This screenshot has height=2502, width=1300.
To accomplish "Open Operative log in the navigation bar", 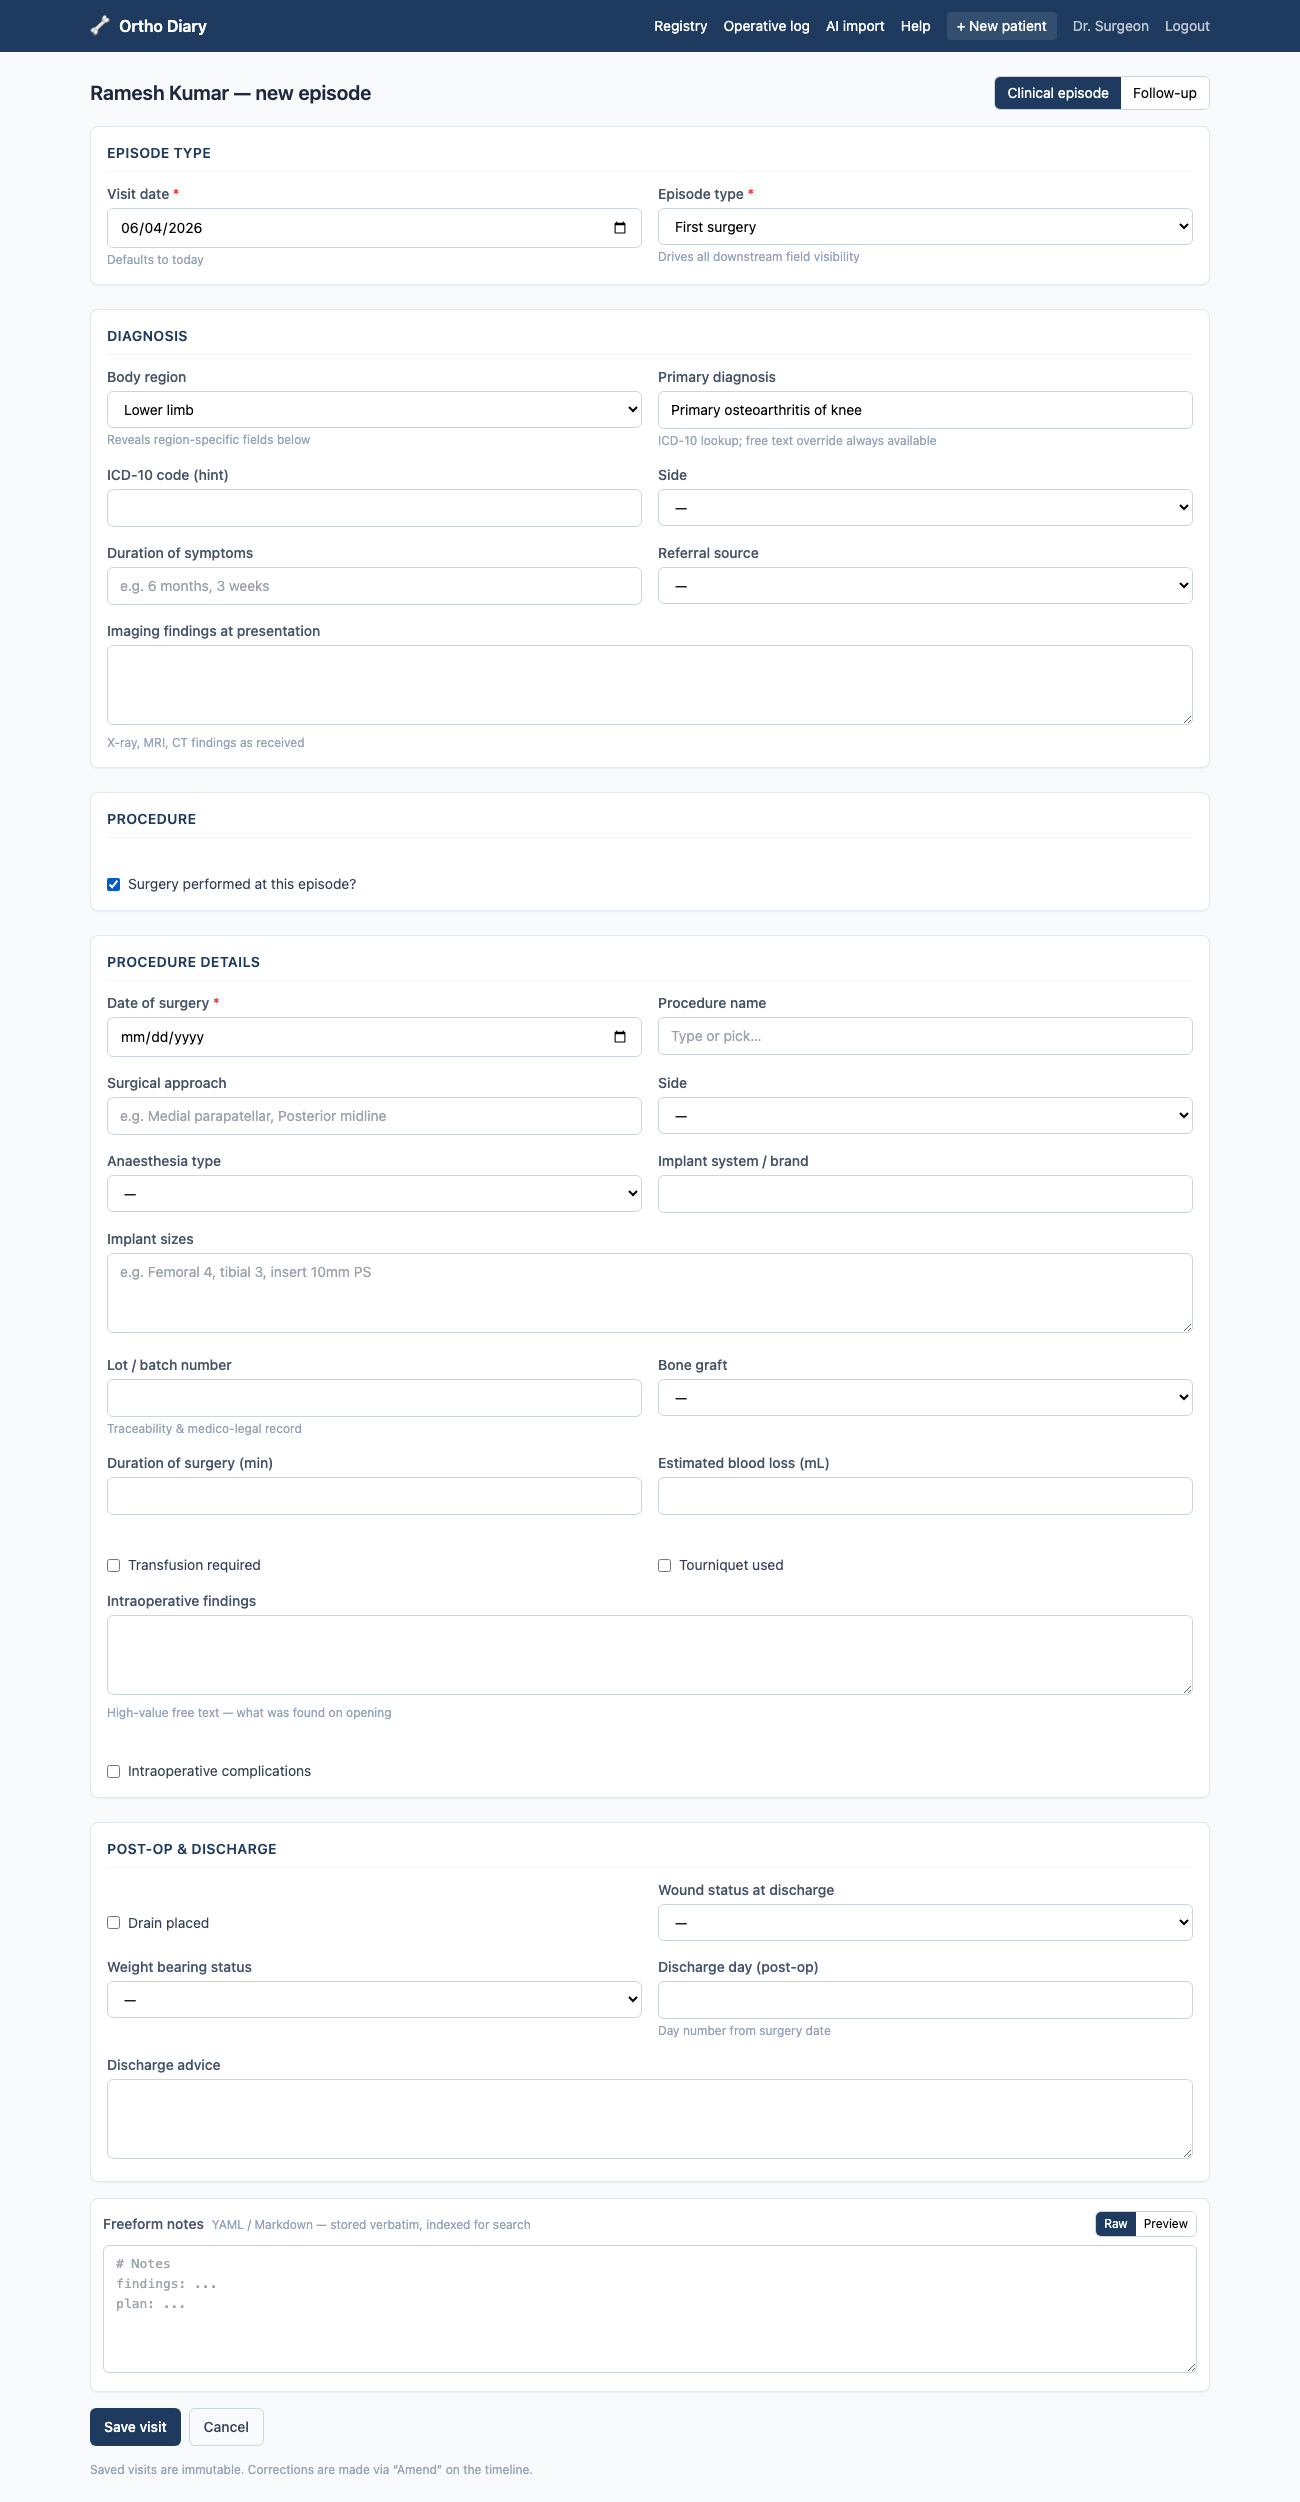I will [x=766, y=26].
